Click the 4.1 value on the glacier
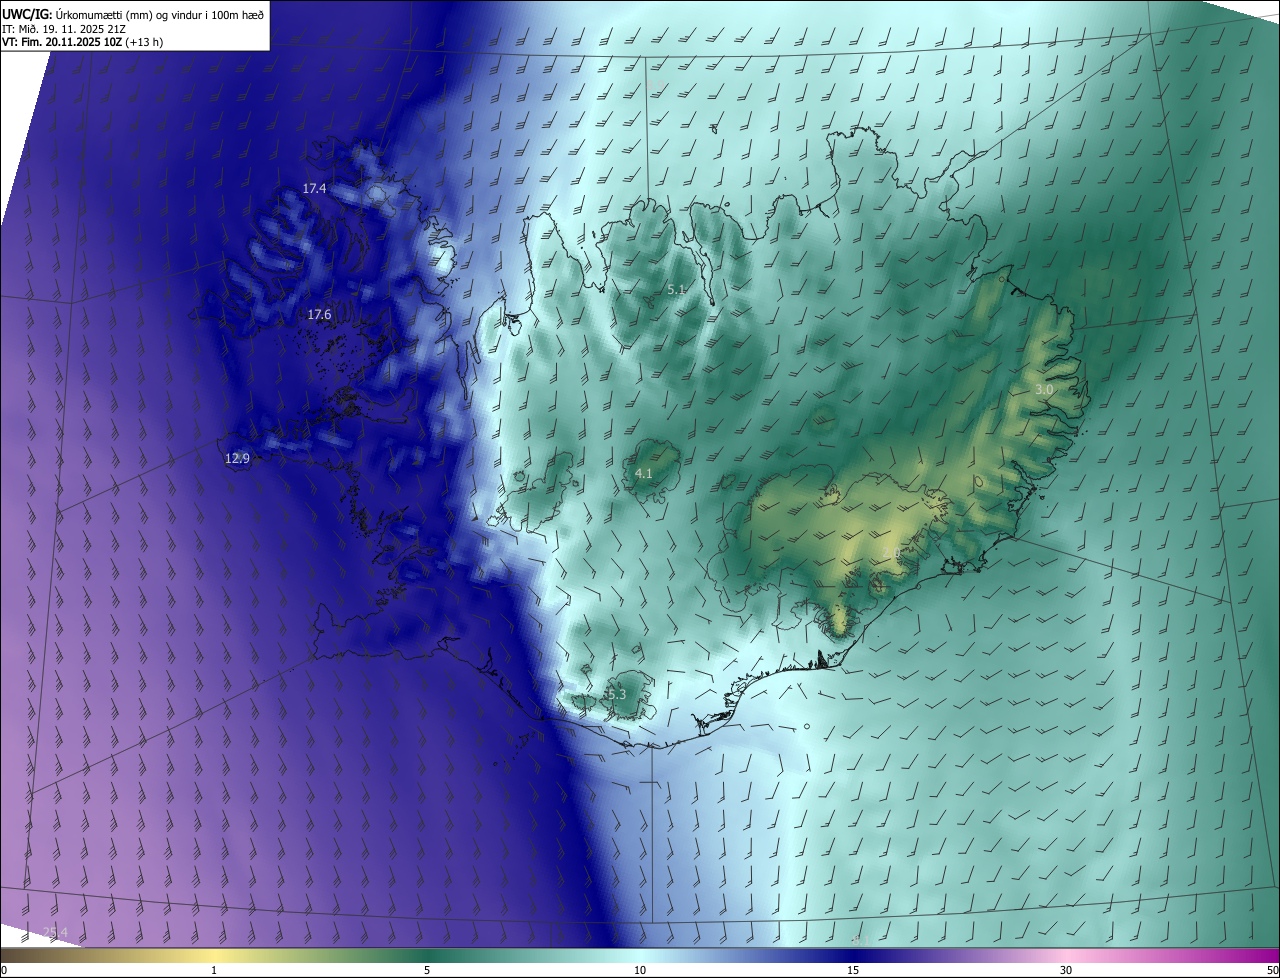This screenshot has width=1280, height=978. tap(644, 473)
